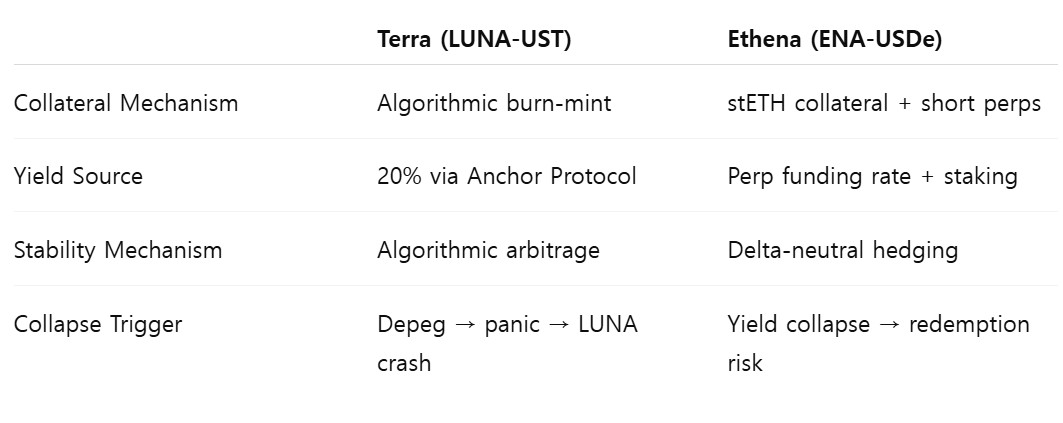Click the Yield collapse redemption risk cell
The image size is (1063, 423).
pyautogui.click(x=879, y=343)
